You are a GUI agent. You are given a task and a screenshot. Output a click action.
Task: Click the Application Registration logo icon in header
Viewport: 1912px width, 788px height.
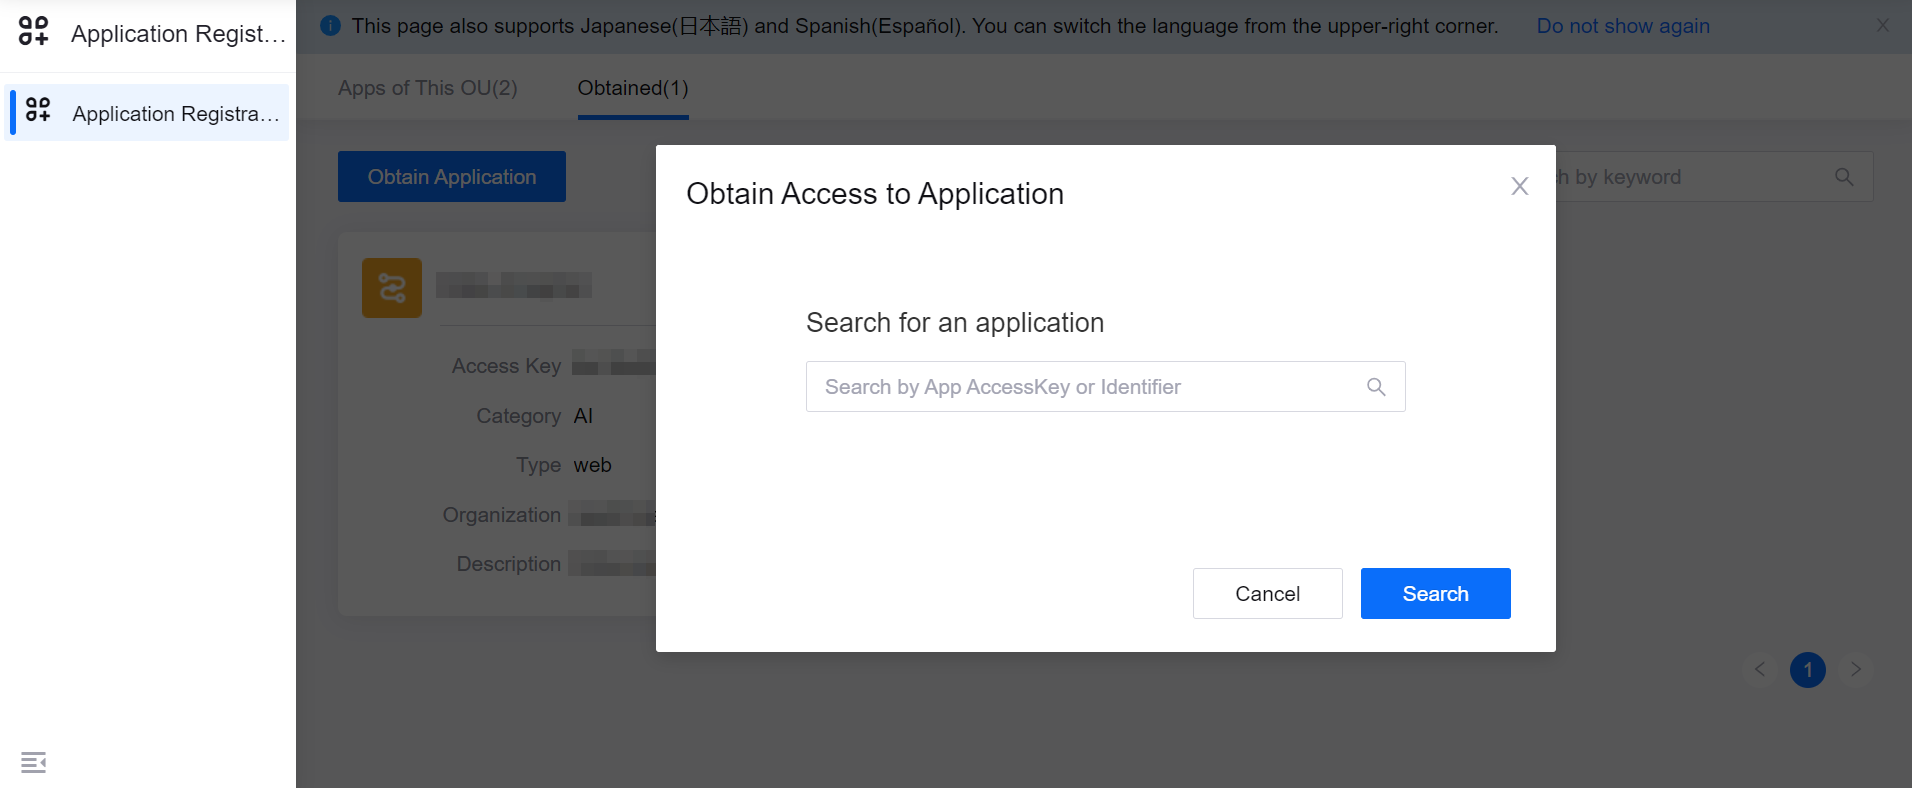coord(34,31)
